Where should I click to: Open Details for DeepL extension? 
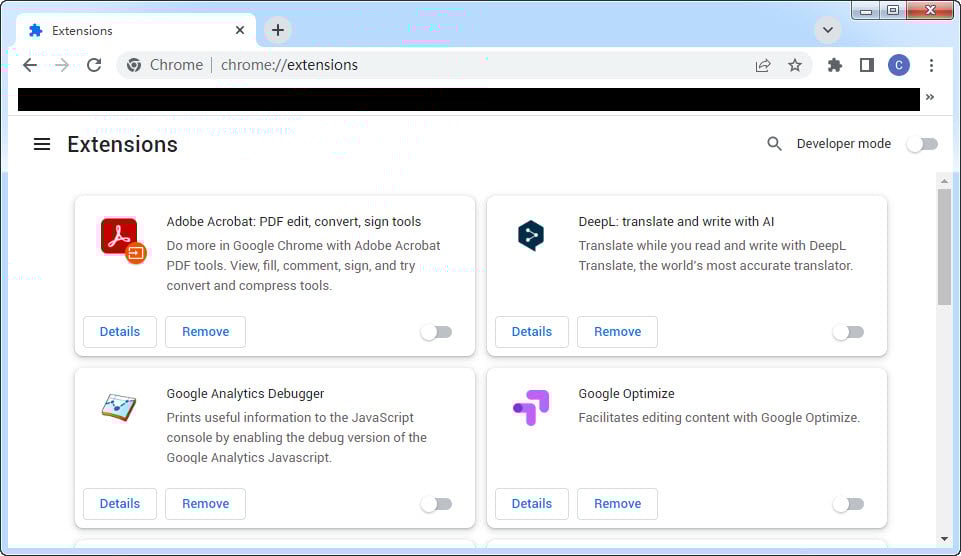(x=531, y=332)
